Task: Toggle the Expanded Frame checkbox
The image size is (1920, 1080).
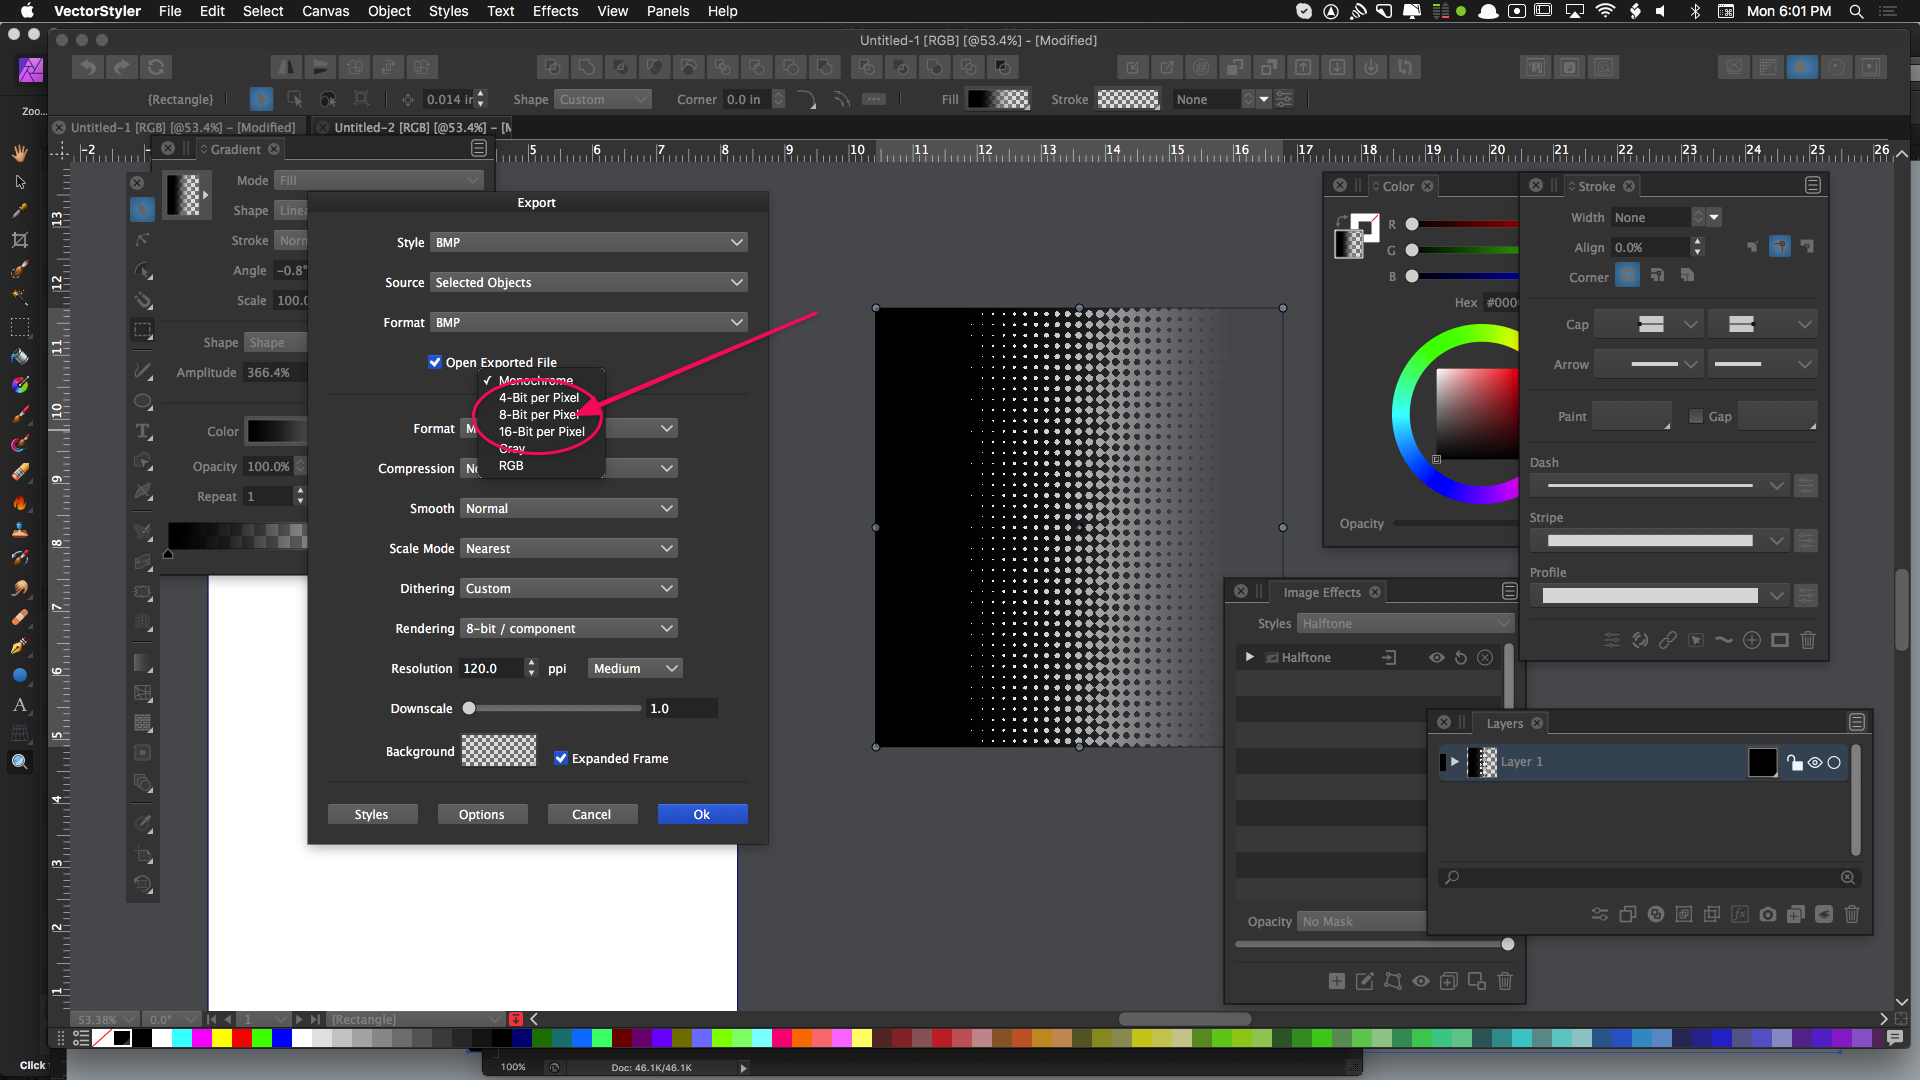Action: pos(561,758)
